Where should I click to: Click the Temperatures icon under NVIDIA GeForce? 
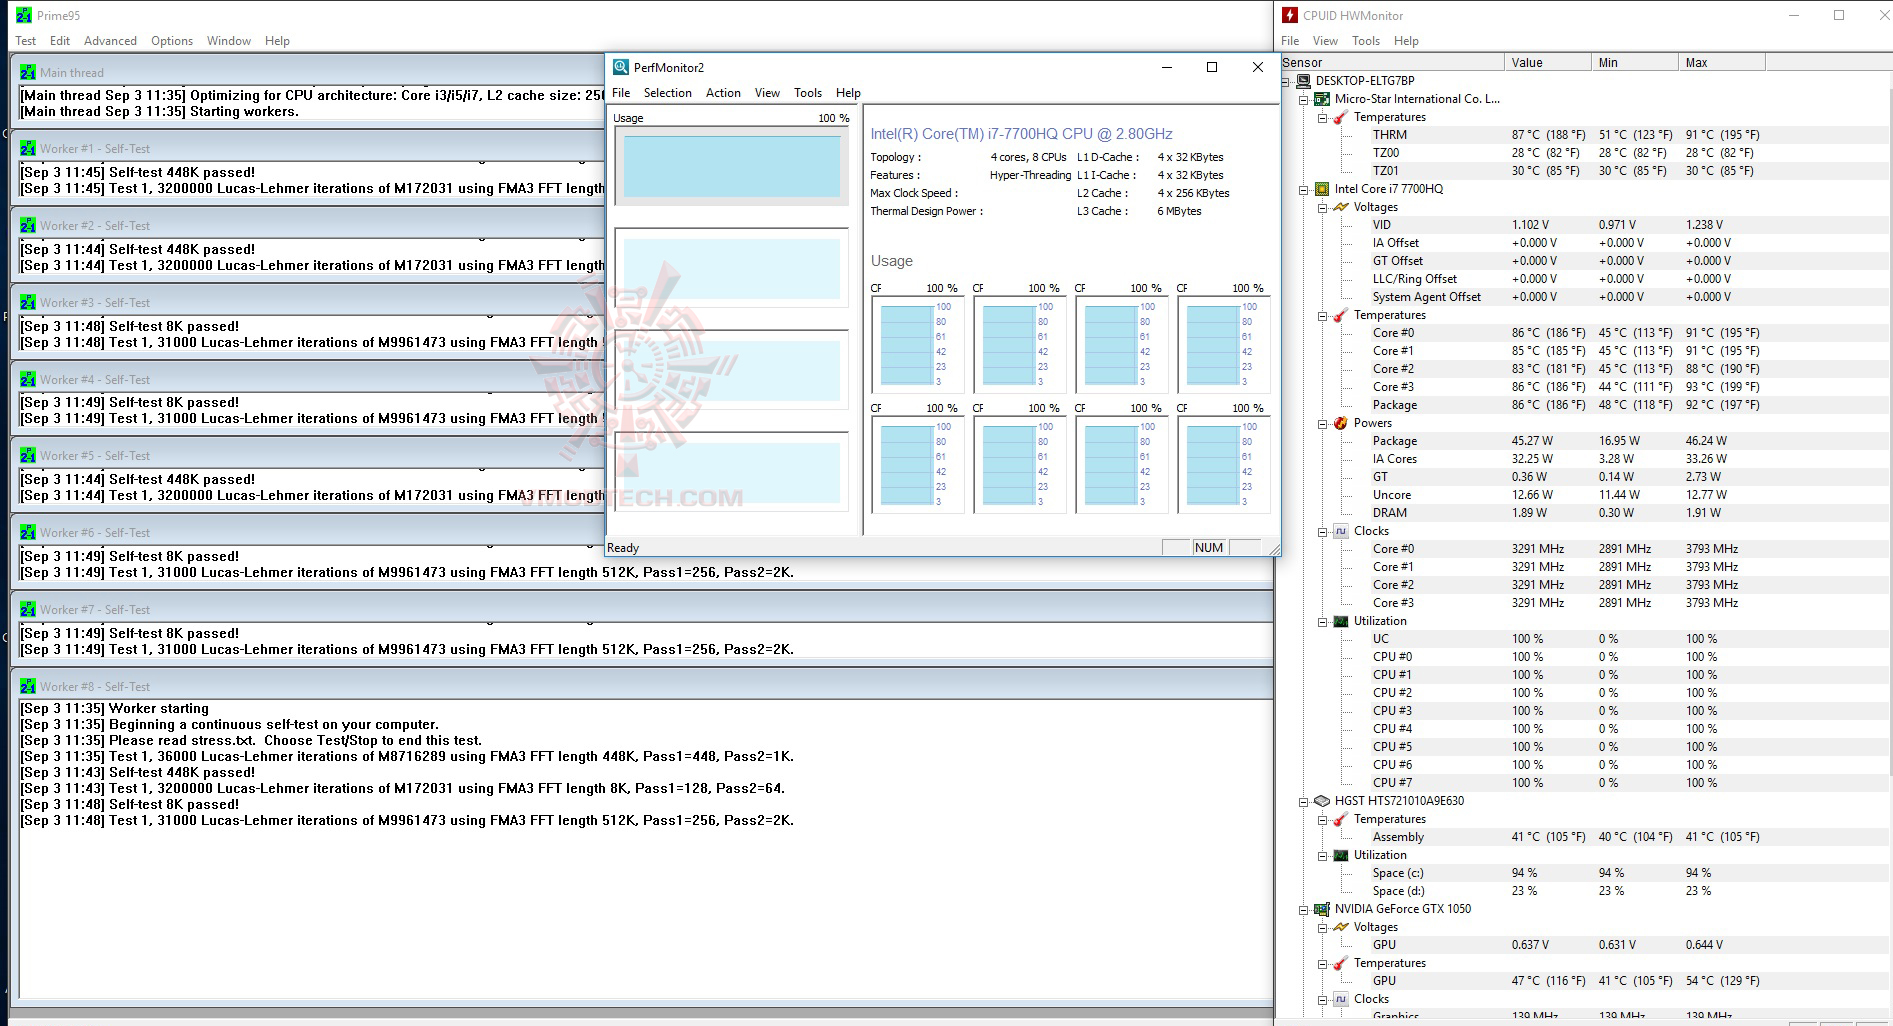tap(1341, 963)
